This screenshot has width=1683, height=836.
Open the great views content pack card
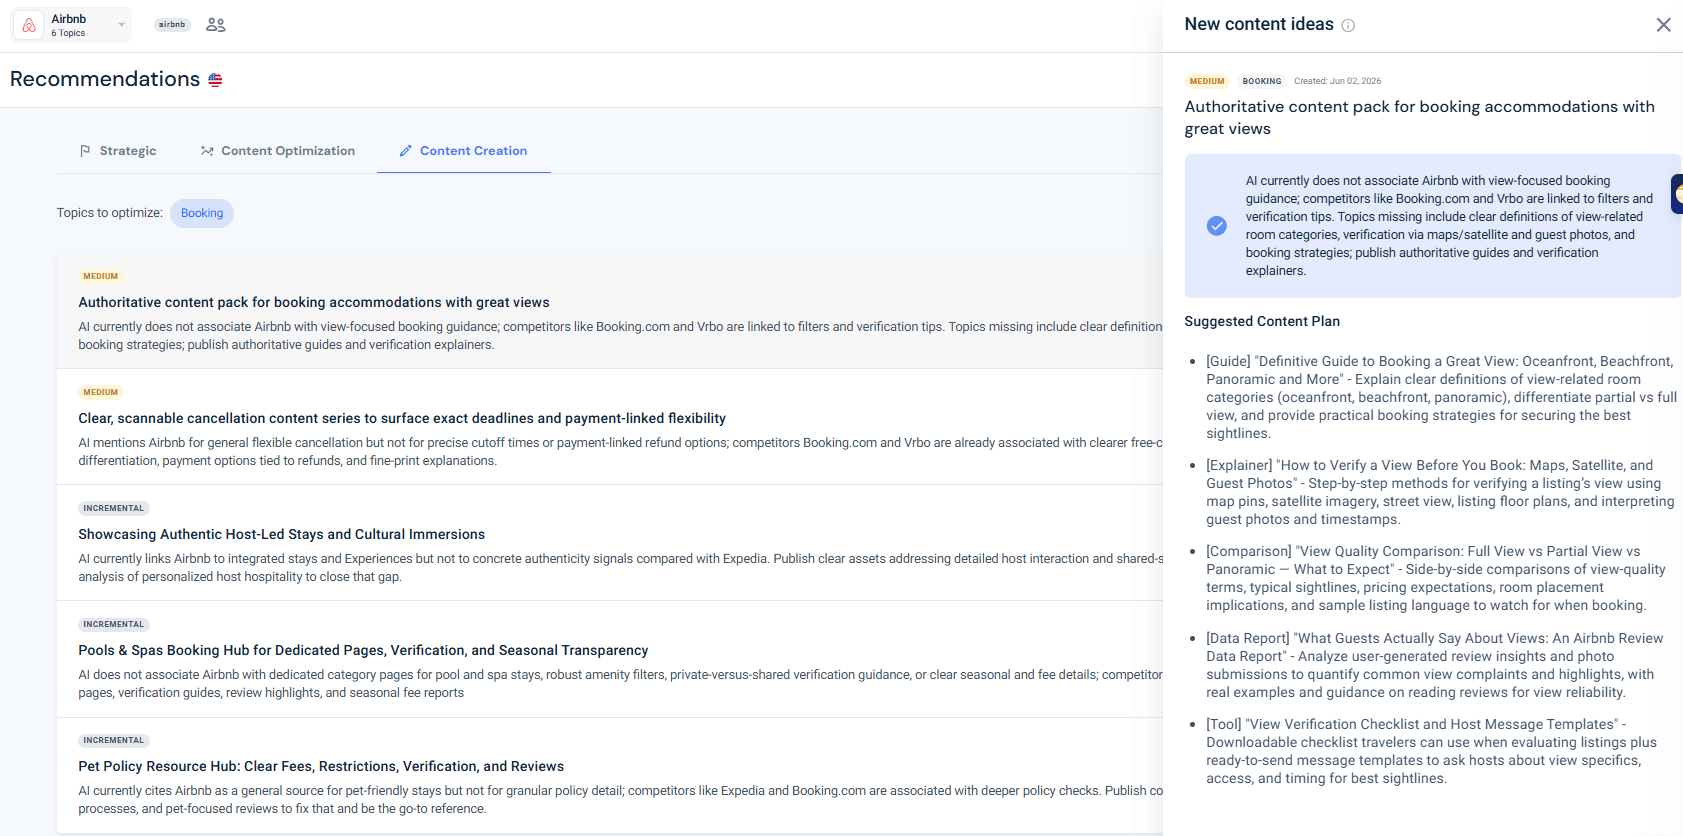[610, 311]
